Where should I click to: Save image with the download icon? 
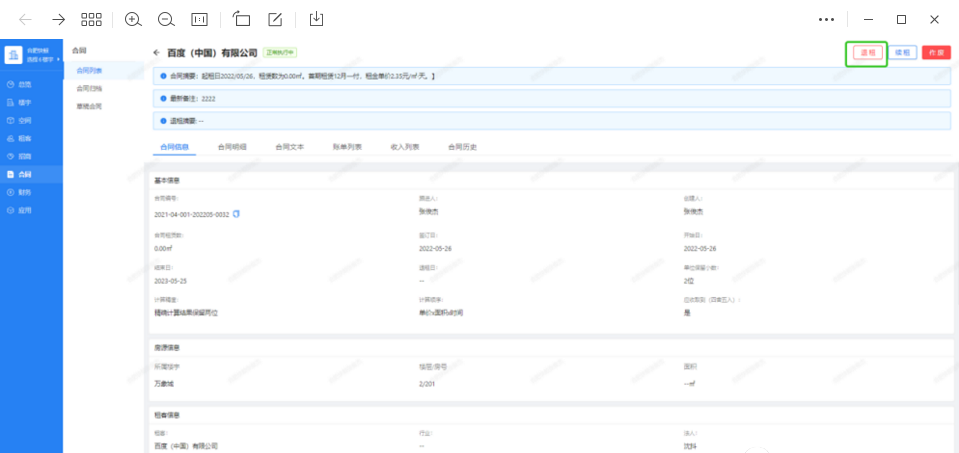tap(317, 19)
